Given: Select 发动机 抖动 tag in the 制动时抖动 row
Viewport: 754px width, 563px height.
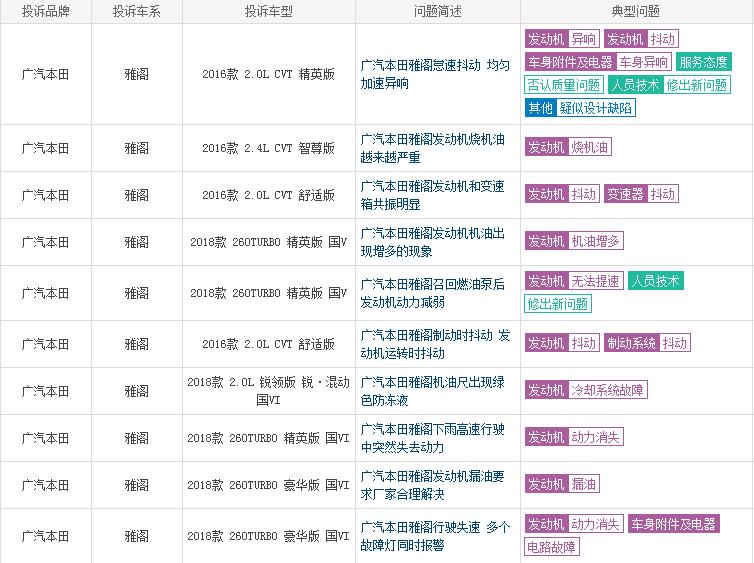Looking at the screenshot, I should coord(562,343).
